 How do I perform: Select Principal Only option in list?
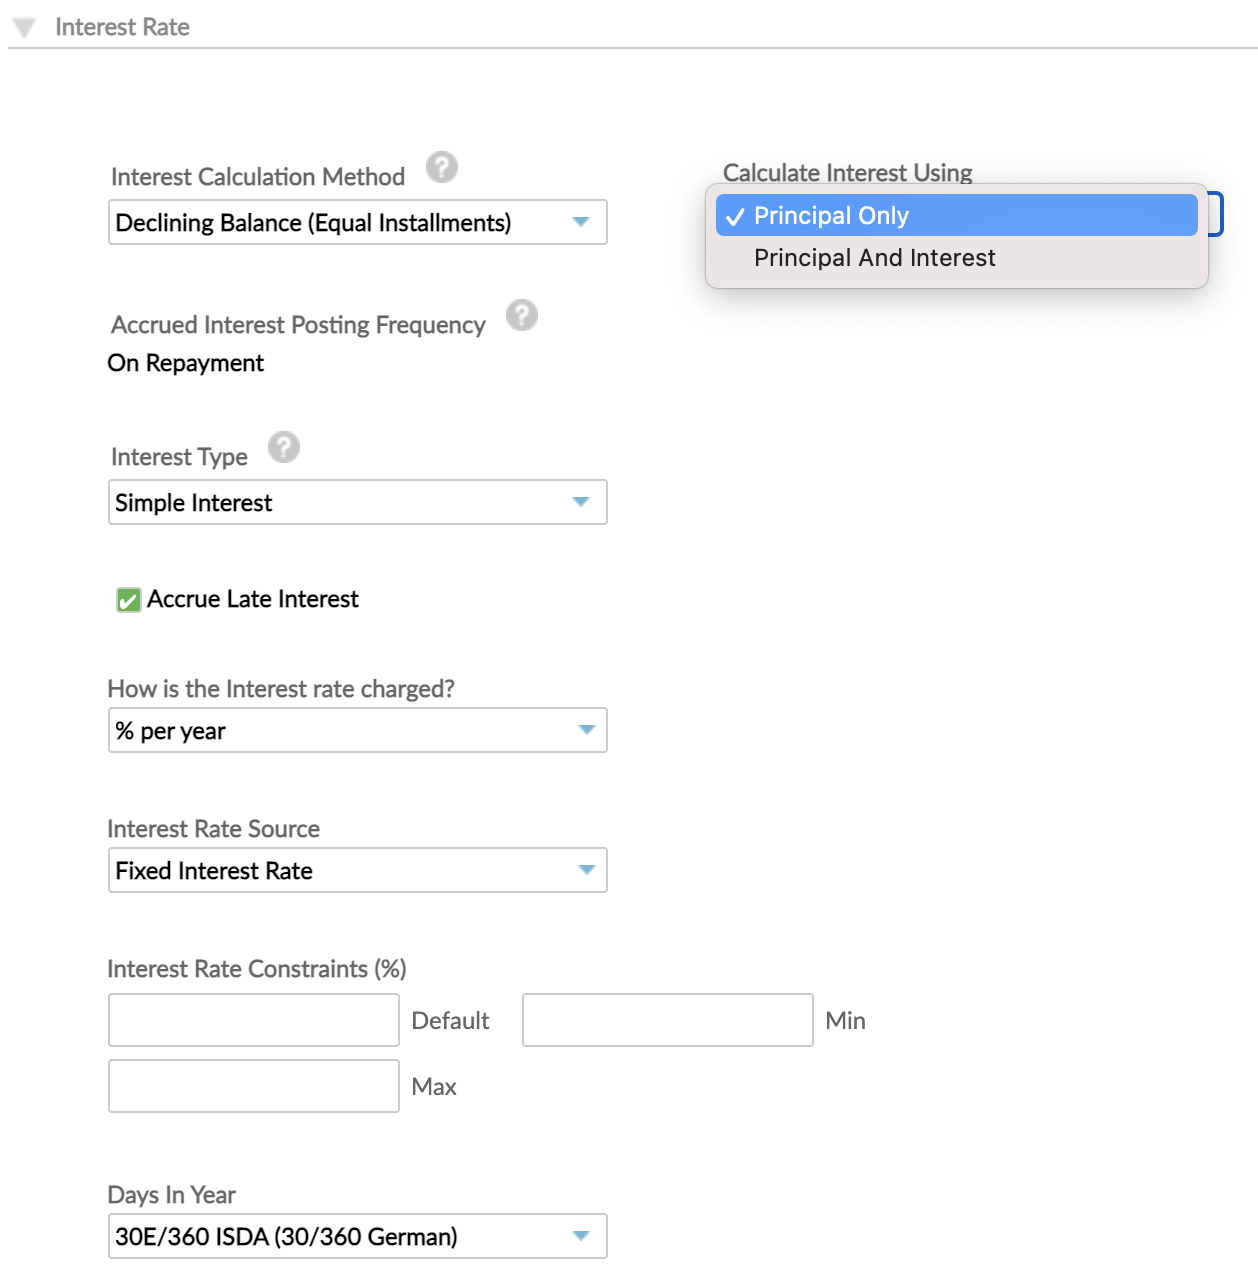[956, 216]
